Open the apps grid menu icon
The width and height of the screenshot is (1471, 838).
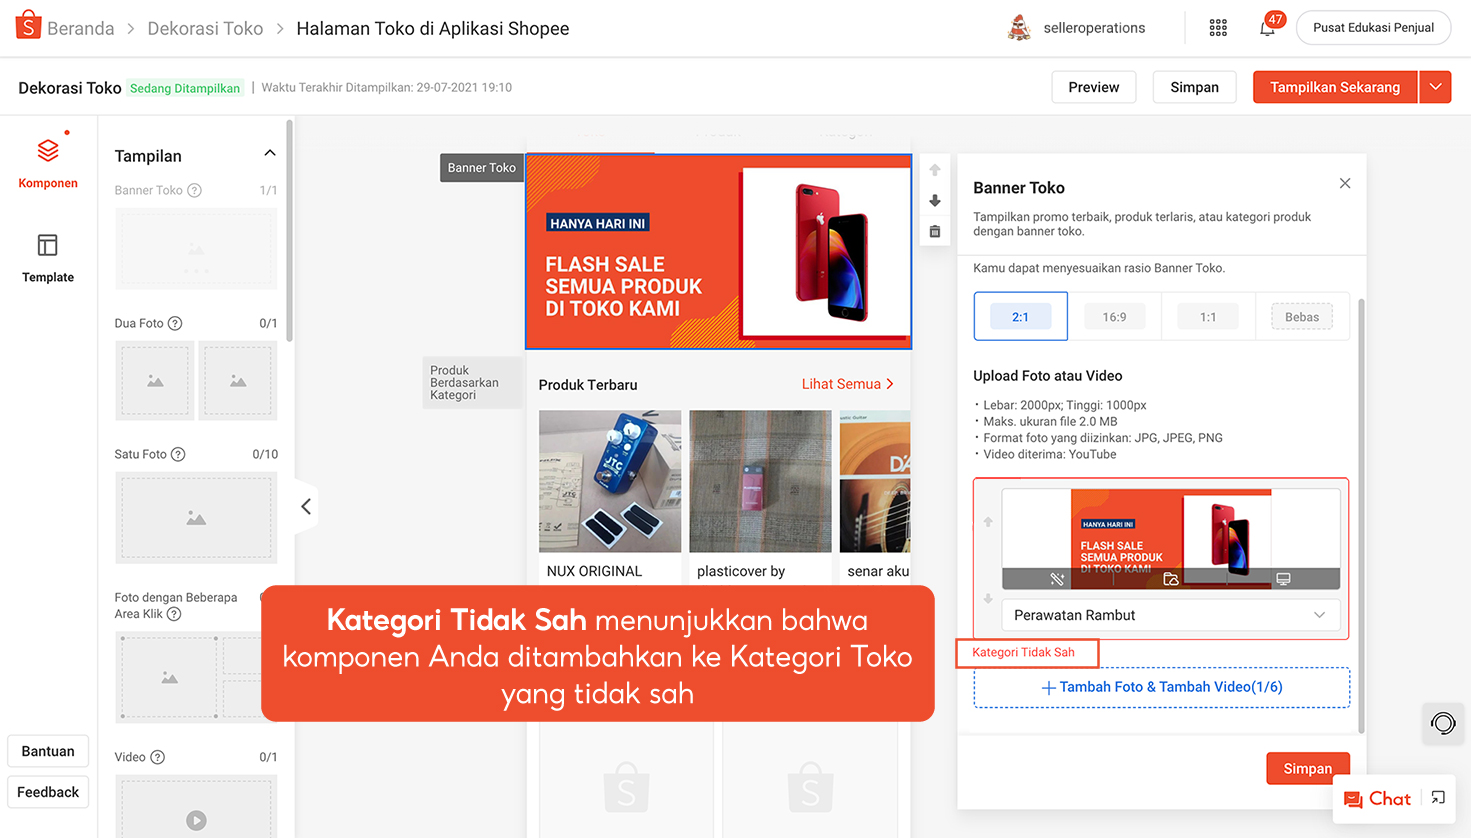click(1218, 28)
